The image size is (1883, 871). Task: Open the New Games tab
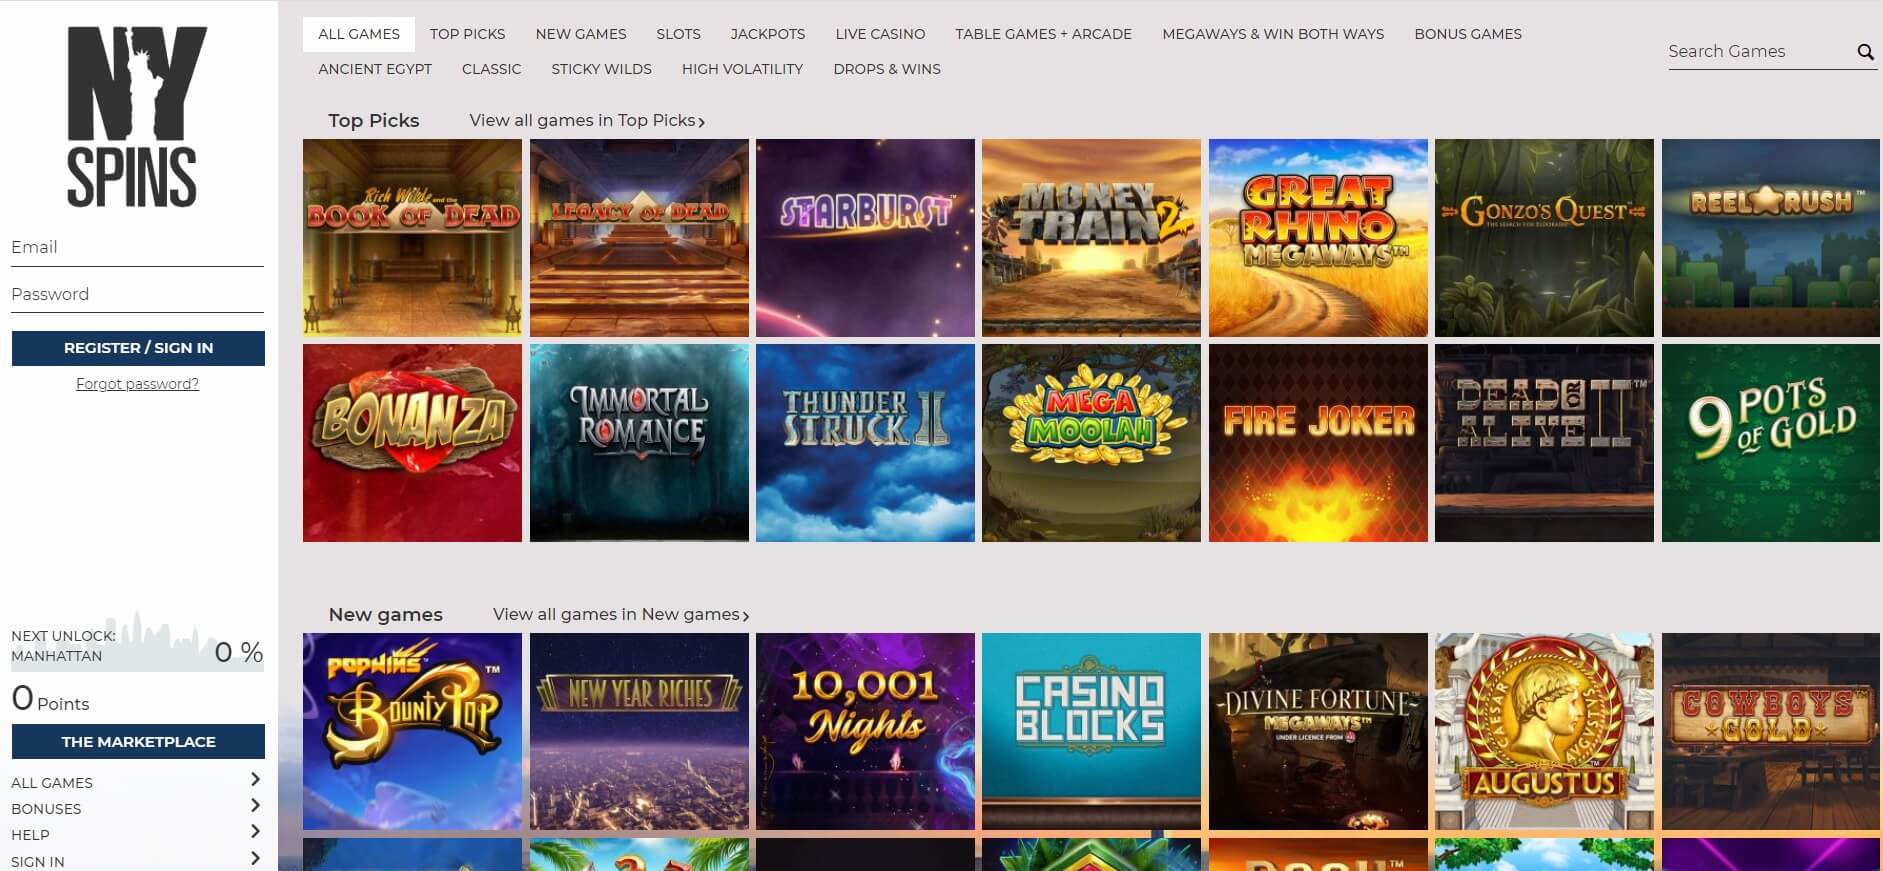pos(581,34)
